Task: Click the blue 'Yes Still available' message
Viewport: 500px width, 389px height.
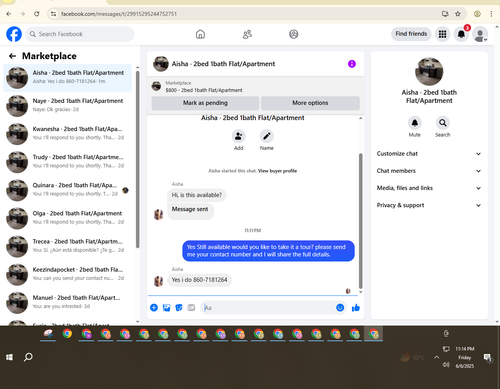Action: tap(268, 251)
